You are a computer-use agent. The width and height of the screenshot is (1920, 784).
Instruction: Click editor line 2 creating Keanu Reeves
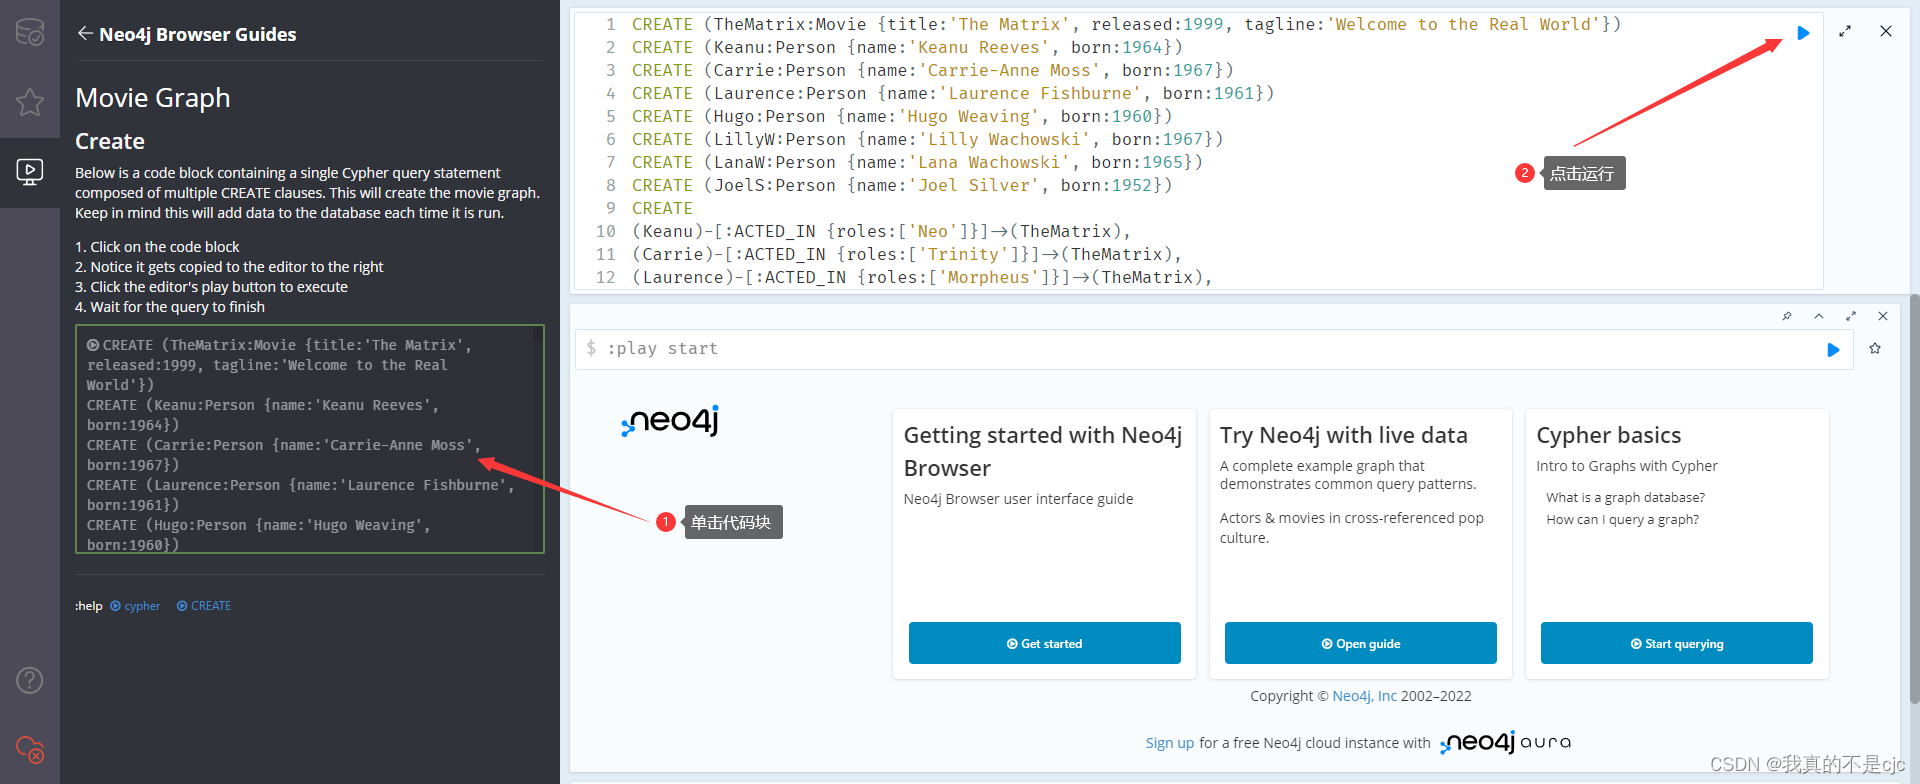(x=907, y=47)
